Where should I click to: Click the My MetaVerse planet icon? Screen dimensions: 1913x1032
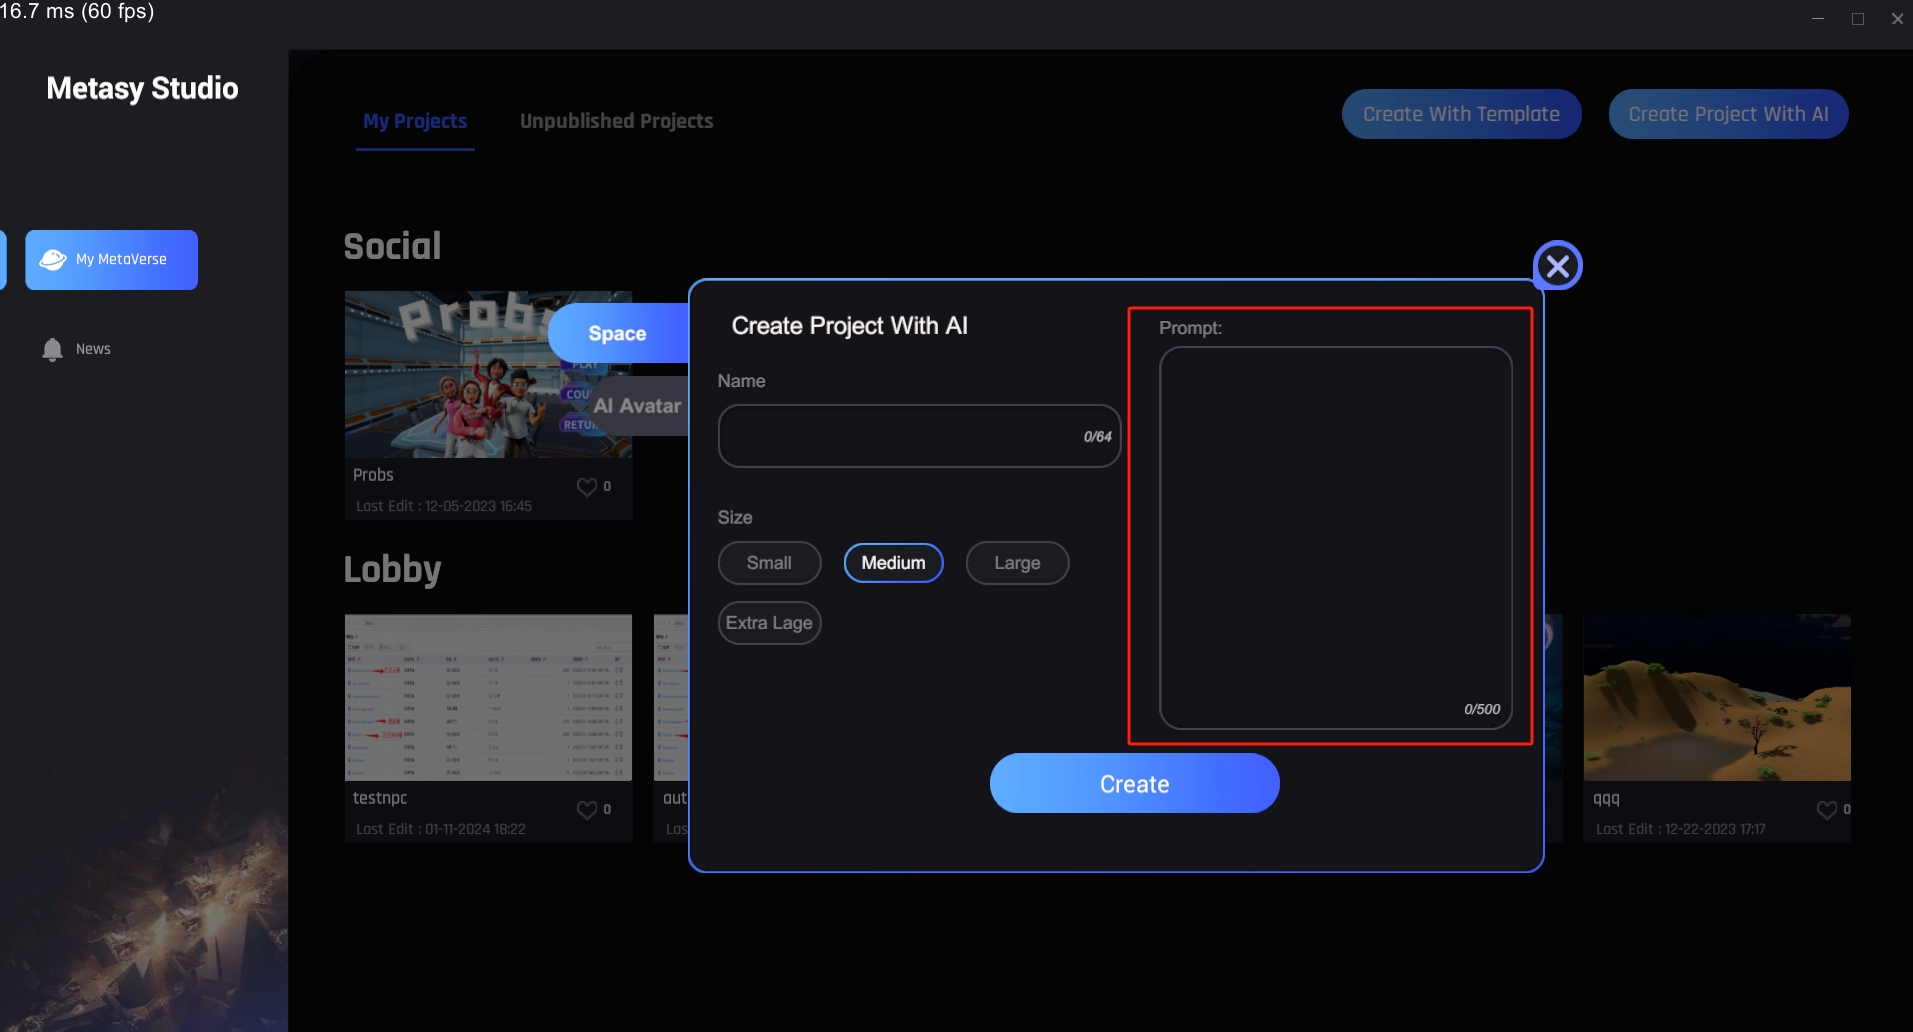tap(52, 260)
